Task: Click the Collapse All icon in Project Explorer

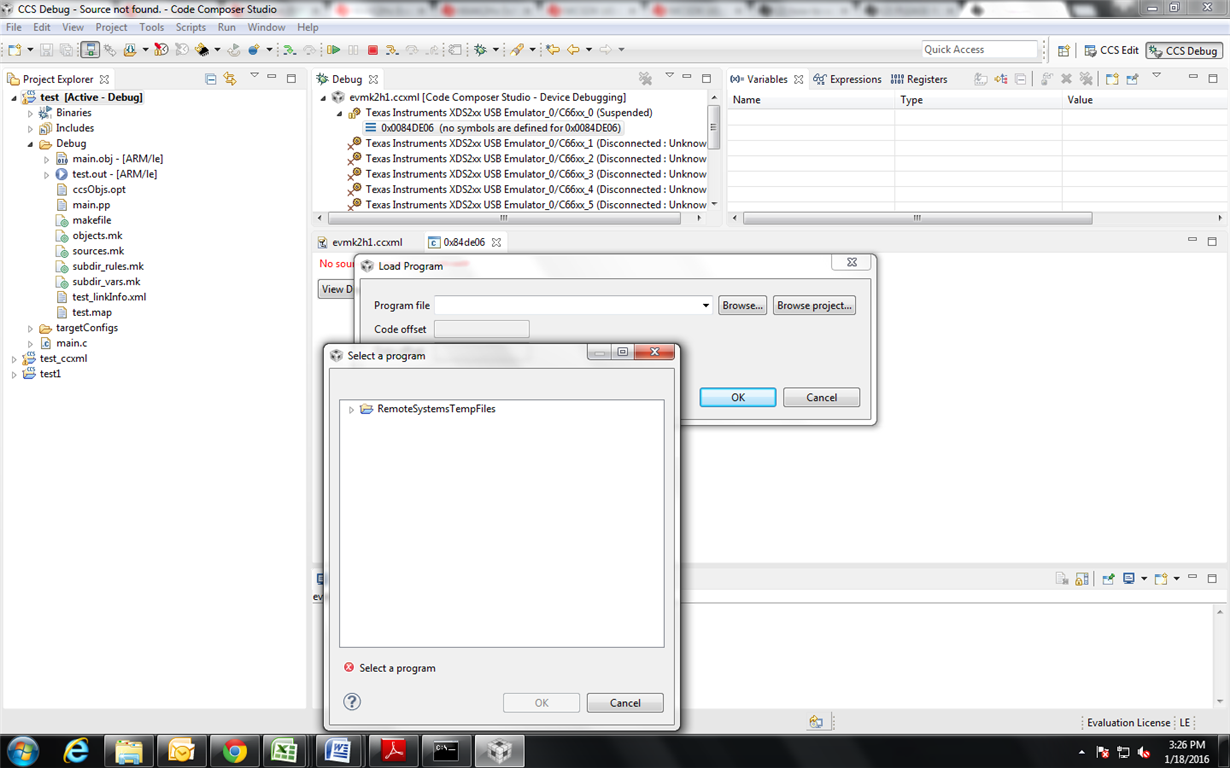Action: [x=210, y=78]
